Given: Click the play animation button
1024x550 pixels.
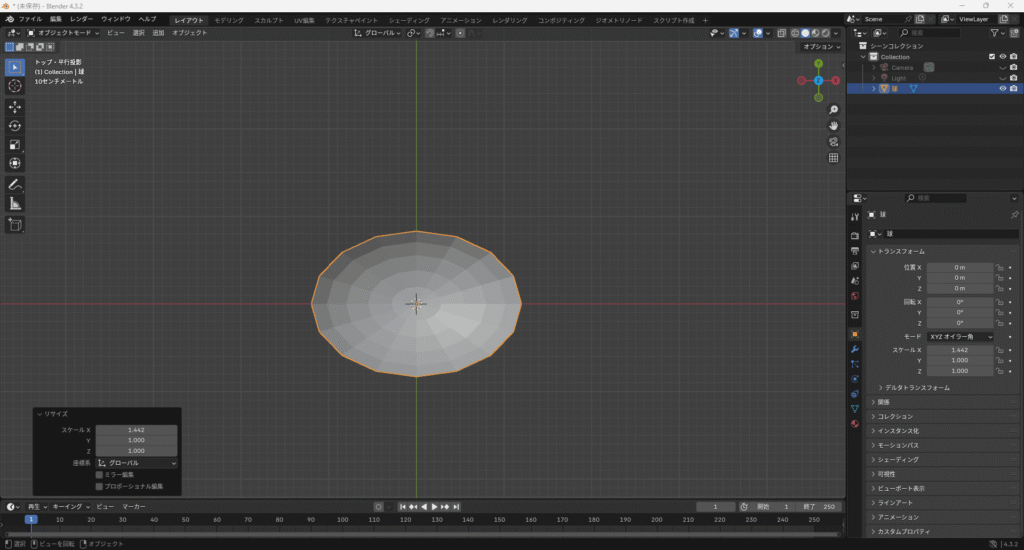Looking at the screenshot, I should click(434, 507).
